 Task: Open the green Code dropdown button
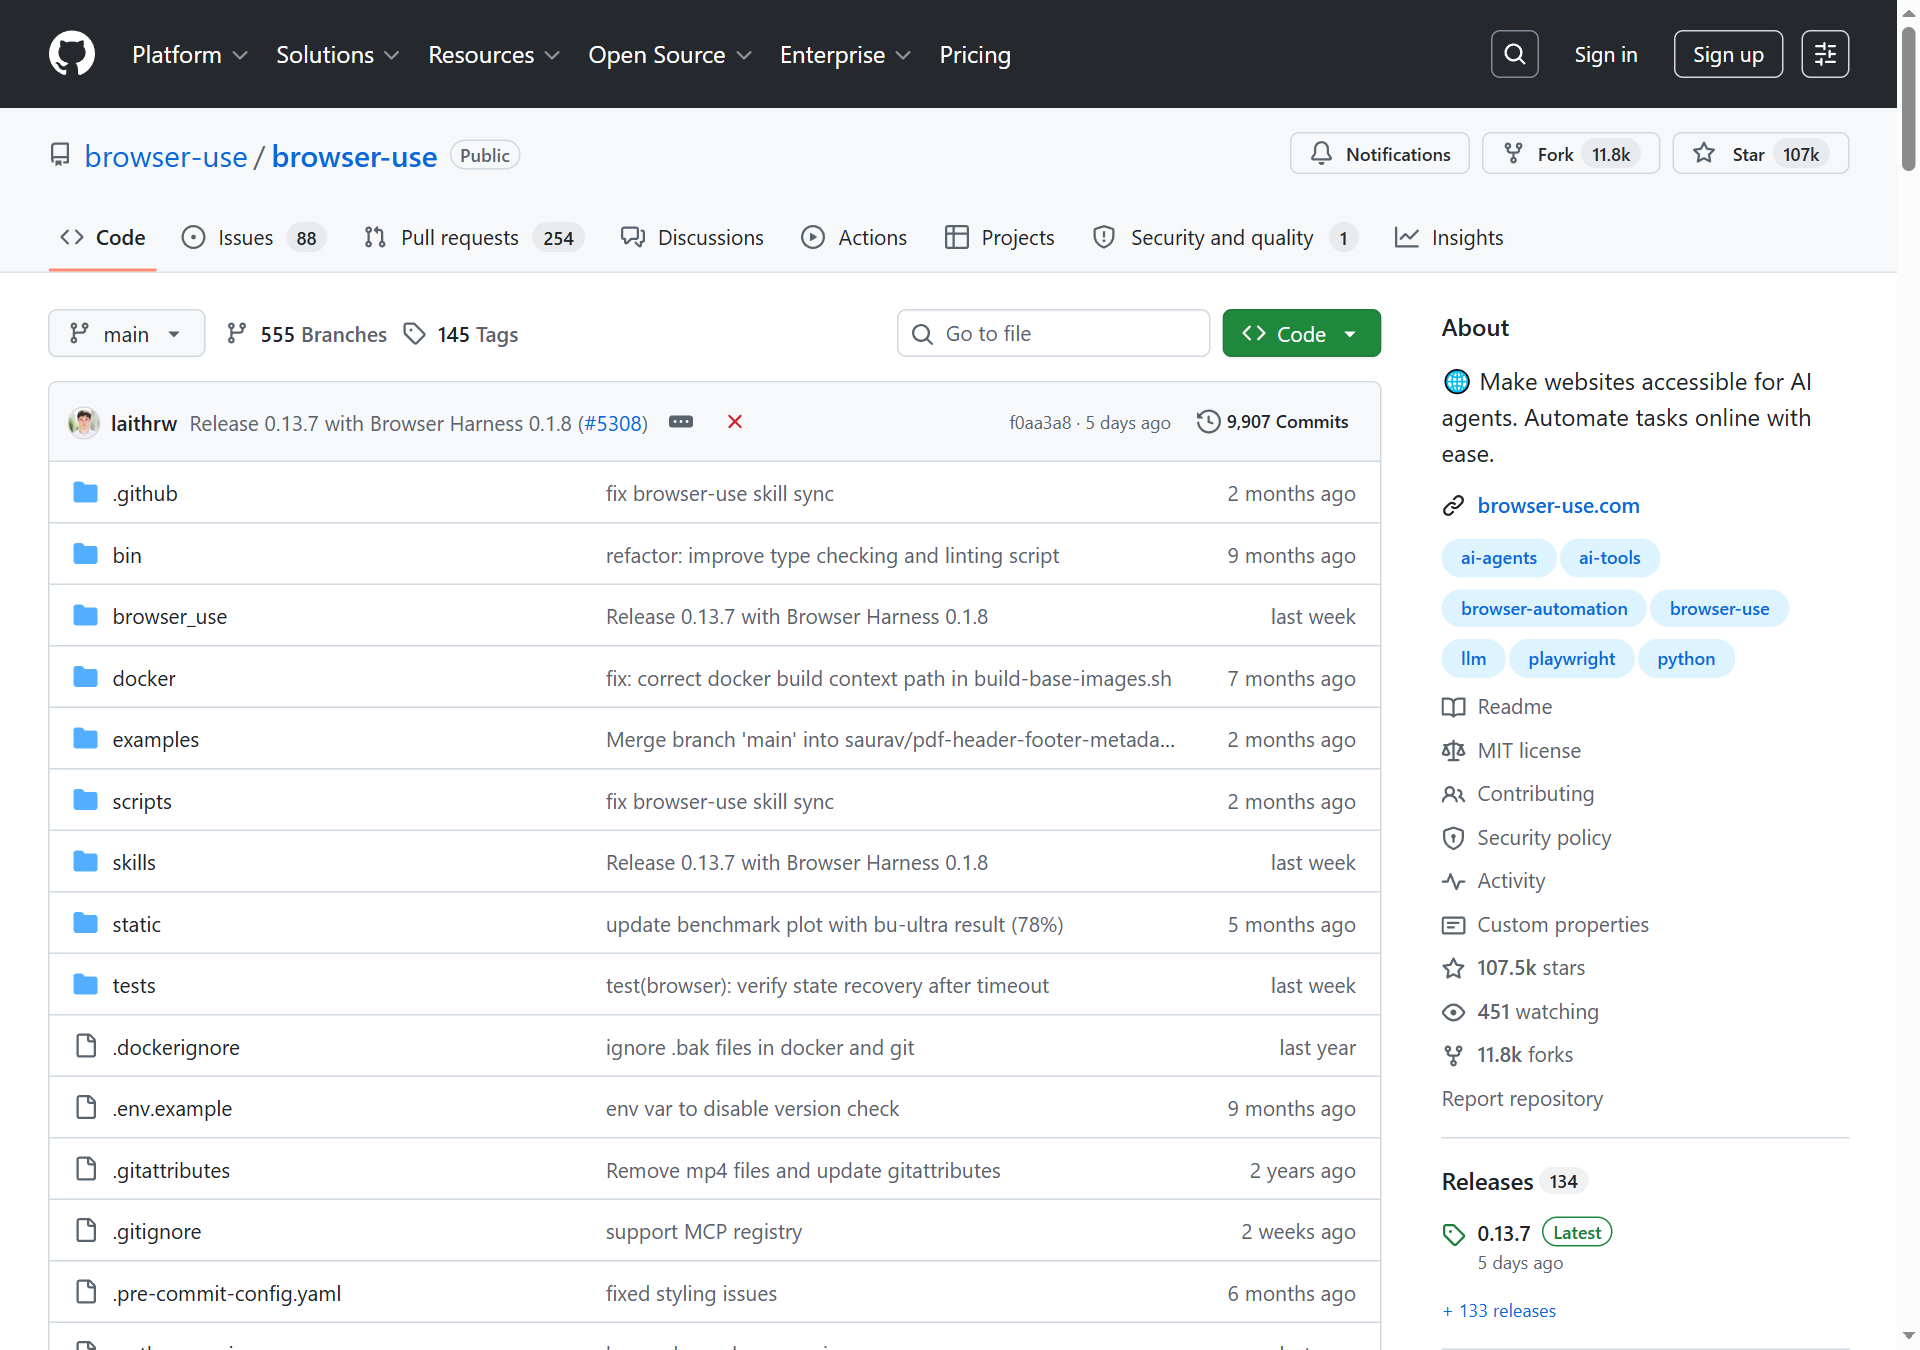(1301, 334)
